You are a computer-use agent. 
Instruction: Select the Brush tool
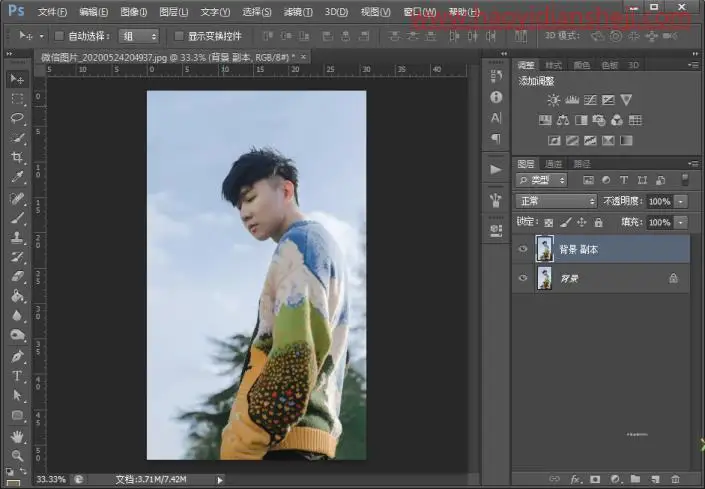coord(17,218)
